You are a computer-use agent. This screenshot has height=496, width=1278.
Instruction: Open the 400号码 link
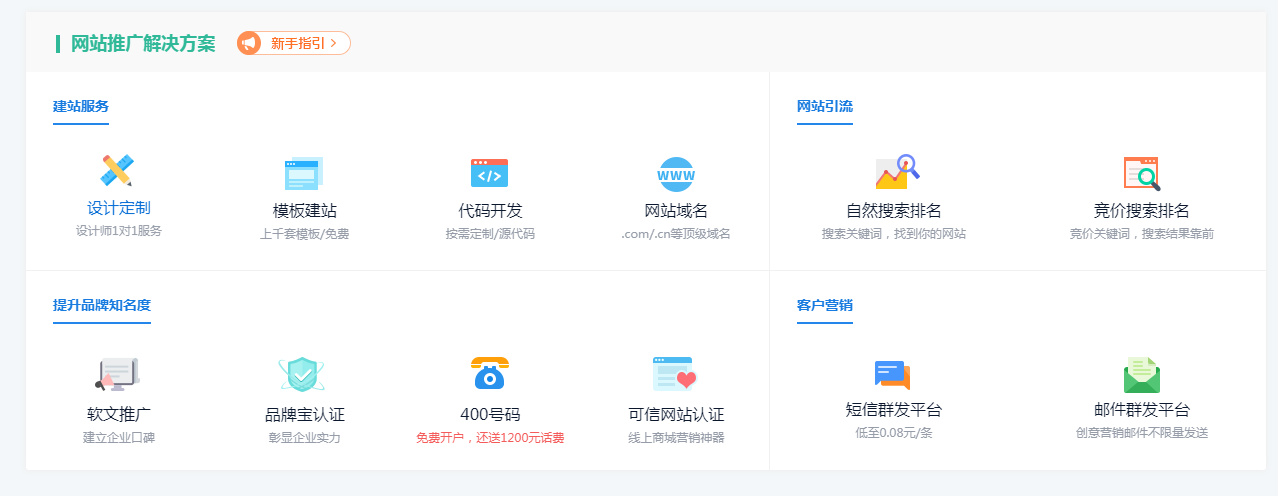pos(490,414)
